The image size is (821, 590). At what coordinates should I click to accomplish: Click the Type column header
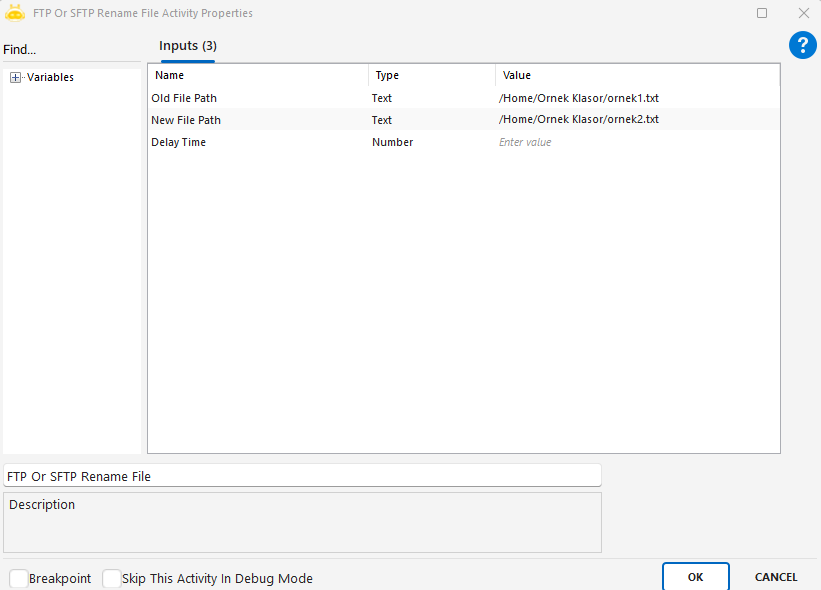432,75
